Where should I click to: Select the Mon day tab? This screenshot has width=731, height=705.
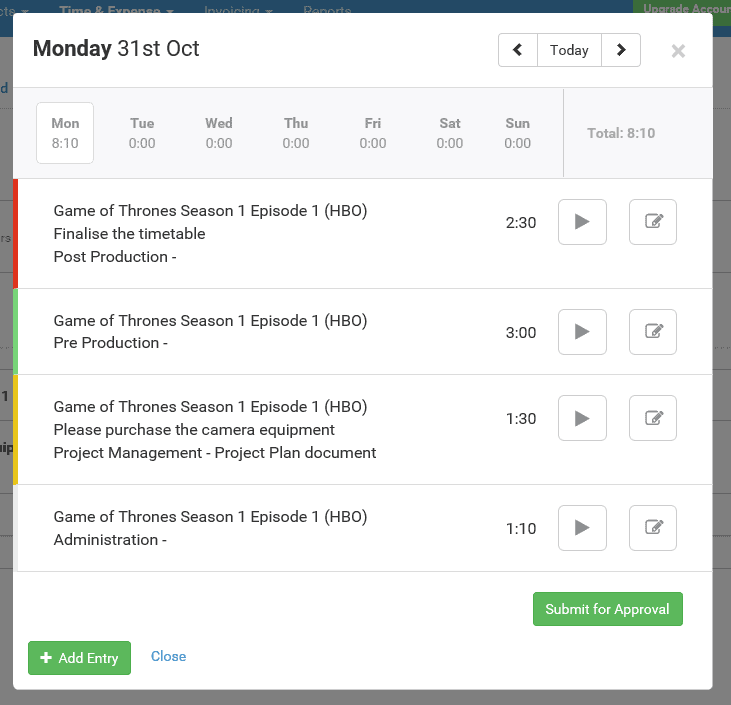65,133
